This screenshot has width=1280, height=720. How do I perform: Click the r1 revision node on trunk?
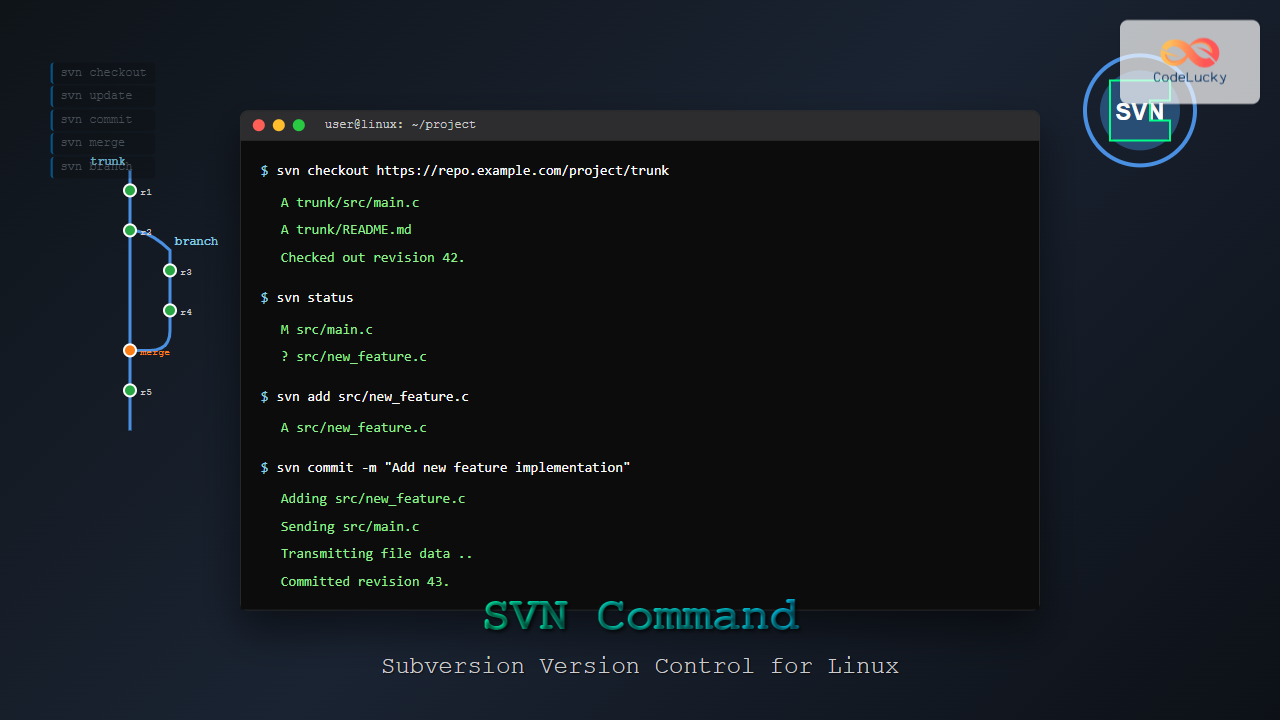(130, 191)
